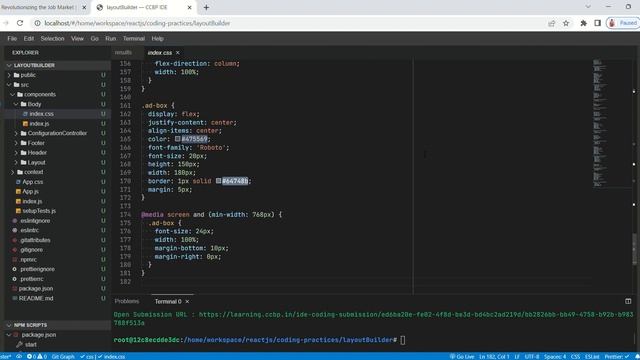
Task: Close the Terminal 0 panel tab
Action: 187,301
